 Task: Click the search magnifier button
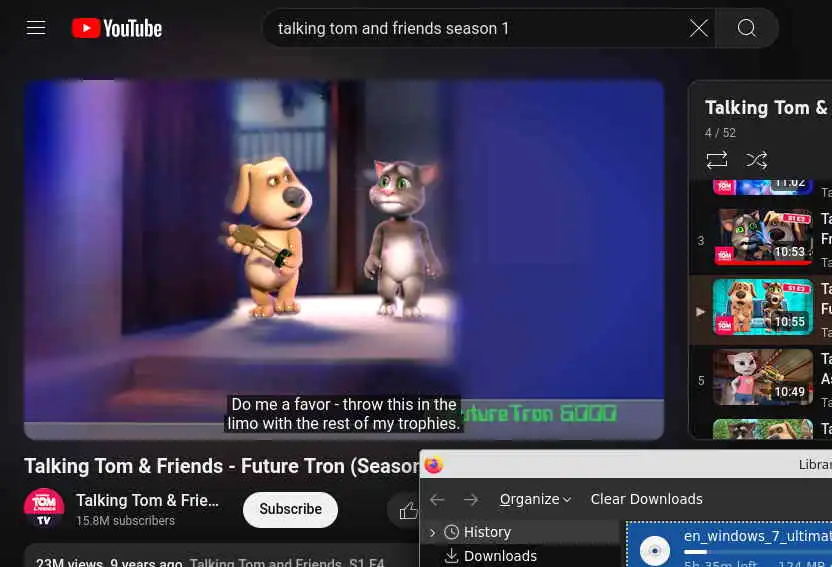click(747, 28)
